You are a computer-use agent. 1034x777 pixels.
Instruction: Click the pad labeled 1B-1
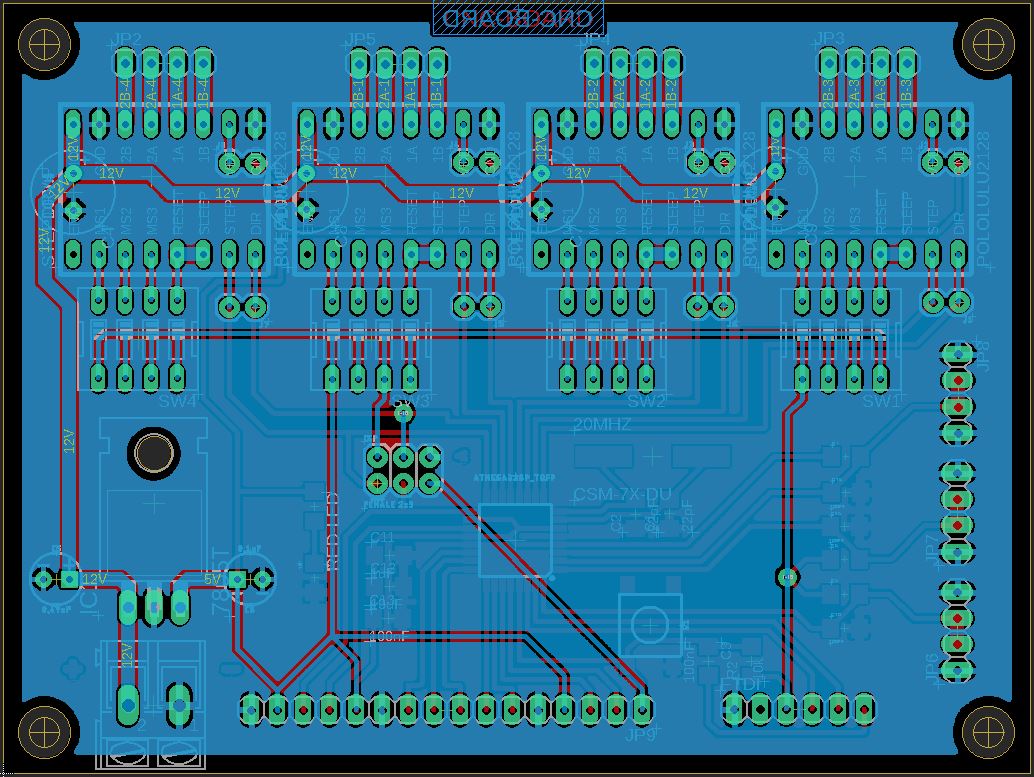437,64
